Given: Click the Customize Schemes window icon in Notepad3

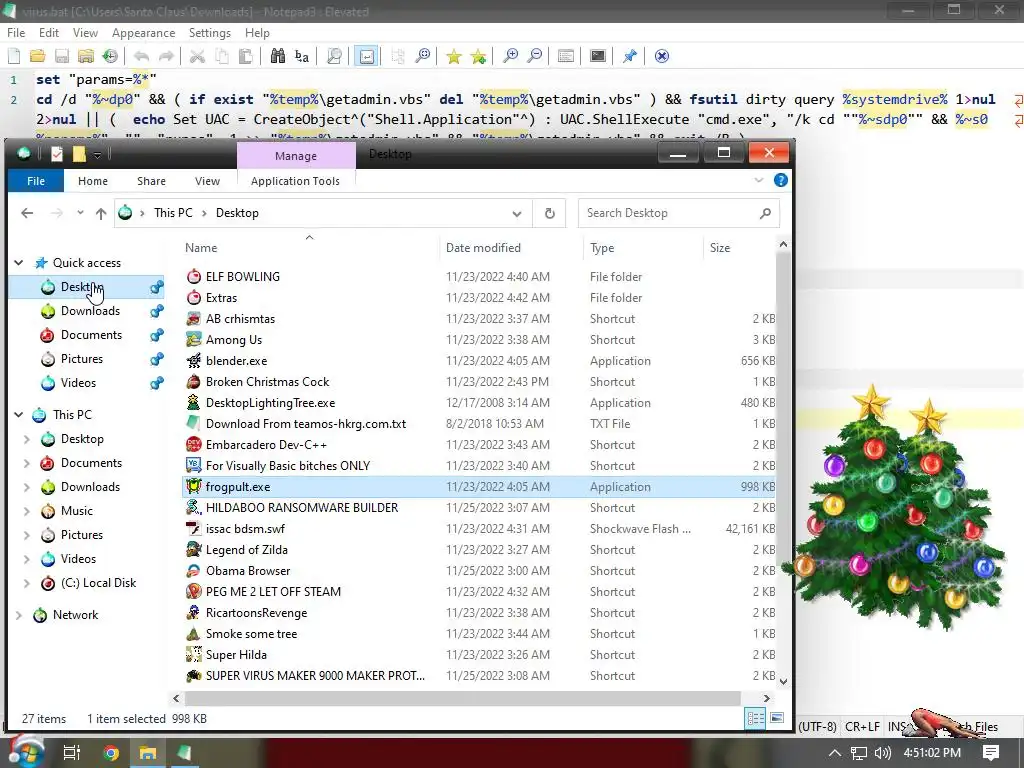Looking at the screenshot, I should (x=566, y=56).
